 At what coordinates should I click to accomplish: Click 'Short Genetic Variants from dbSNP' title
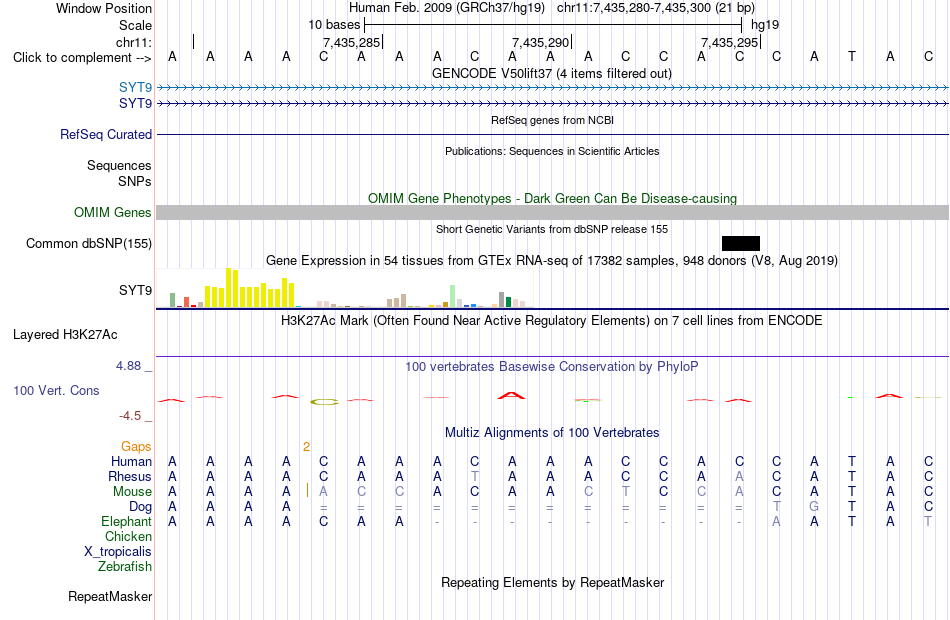552,229
